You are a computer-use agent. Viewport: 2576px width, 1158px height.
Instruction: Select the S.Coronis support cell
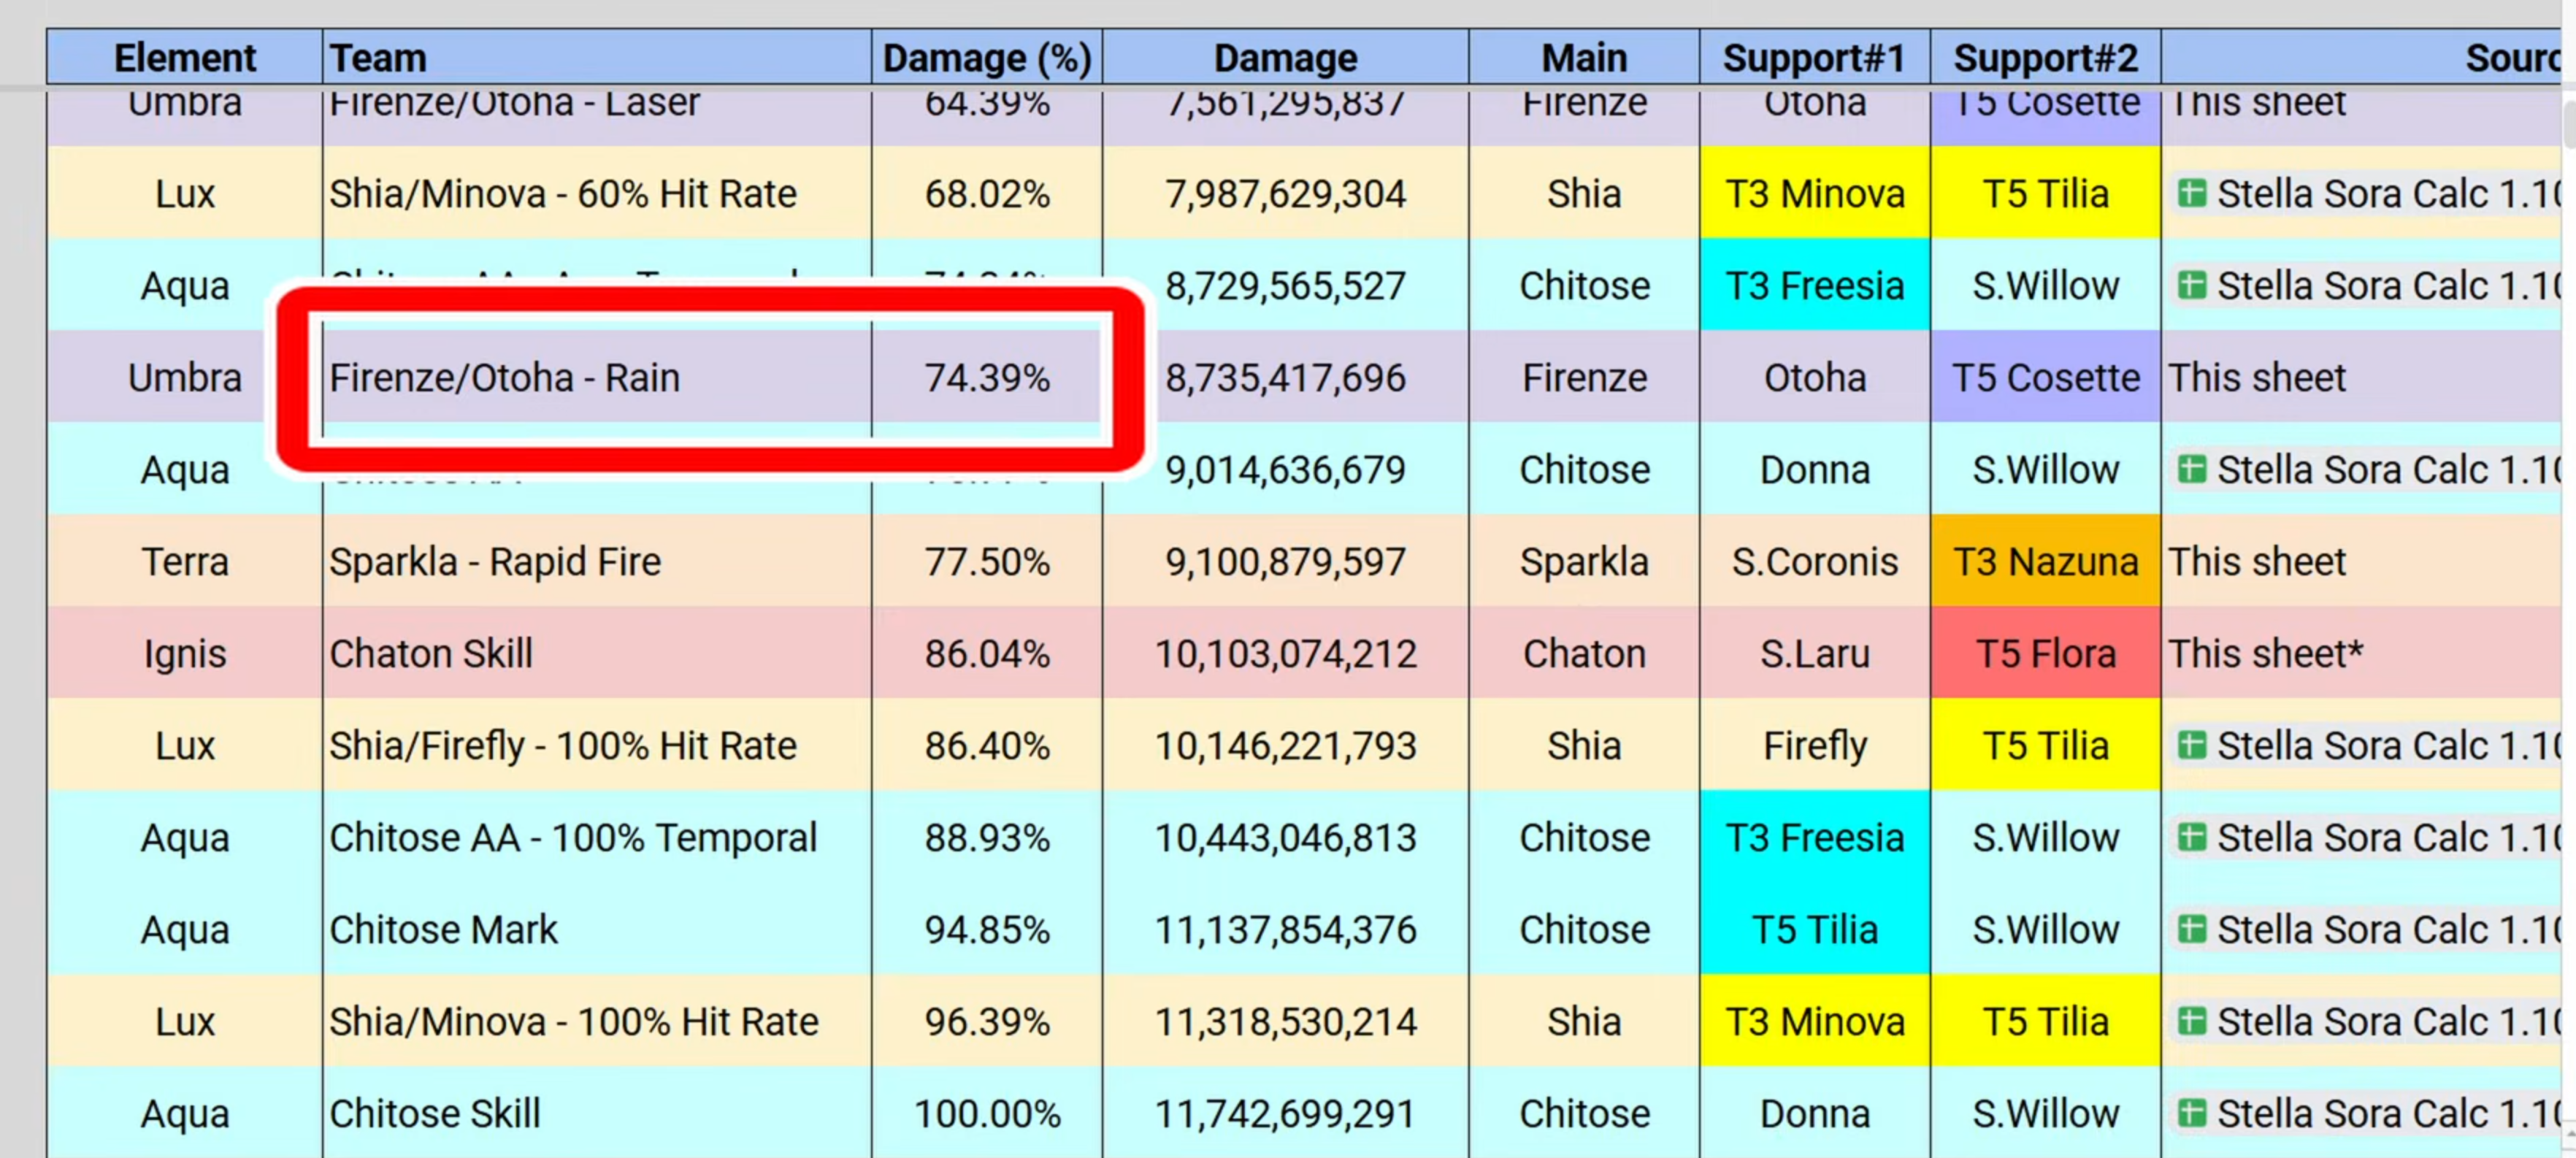point(1815,562)
